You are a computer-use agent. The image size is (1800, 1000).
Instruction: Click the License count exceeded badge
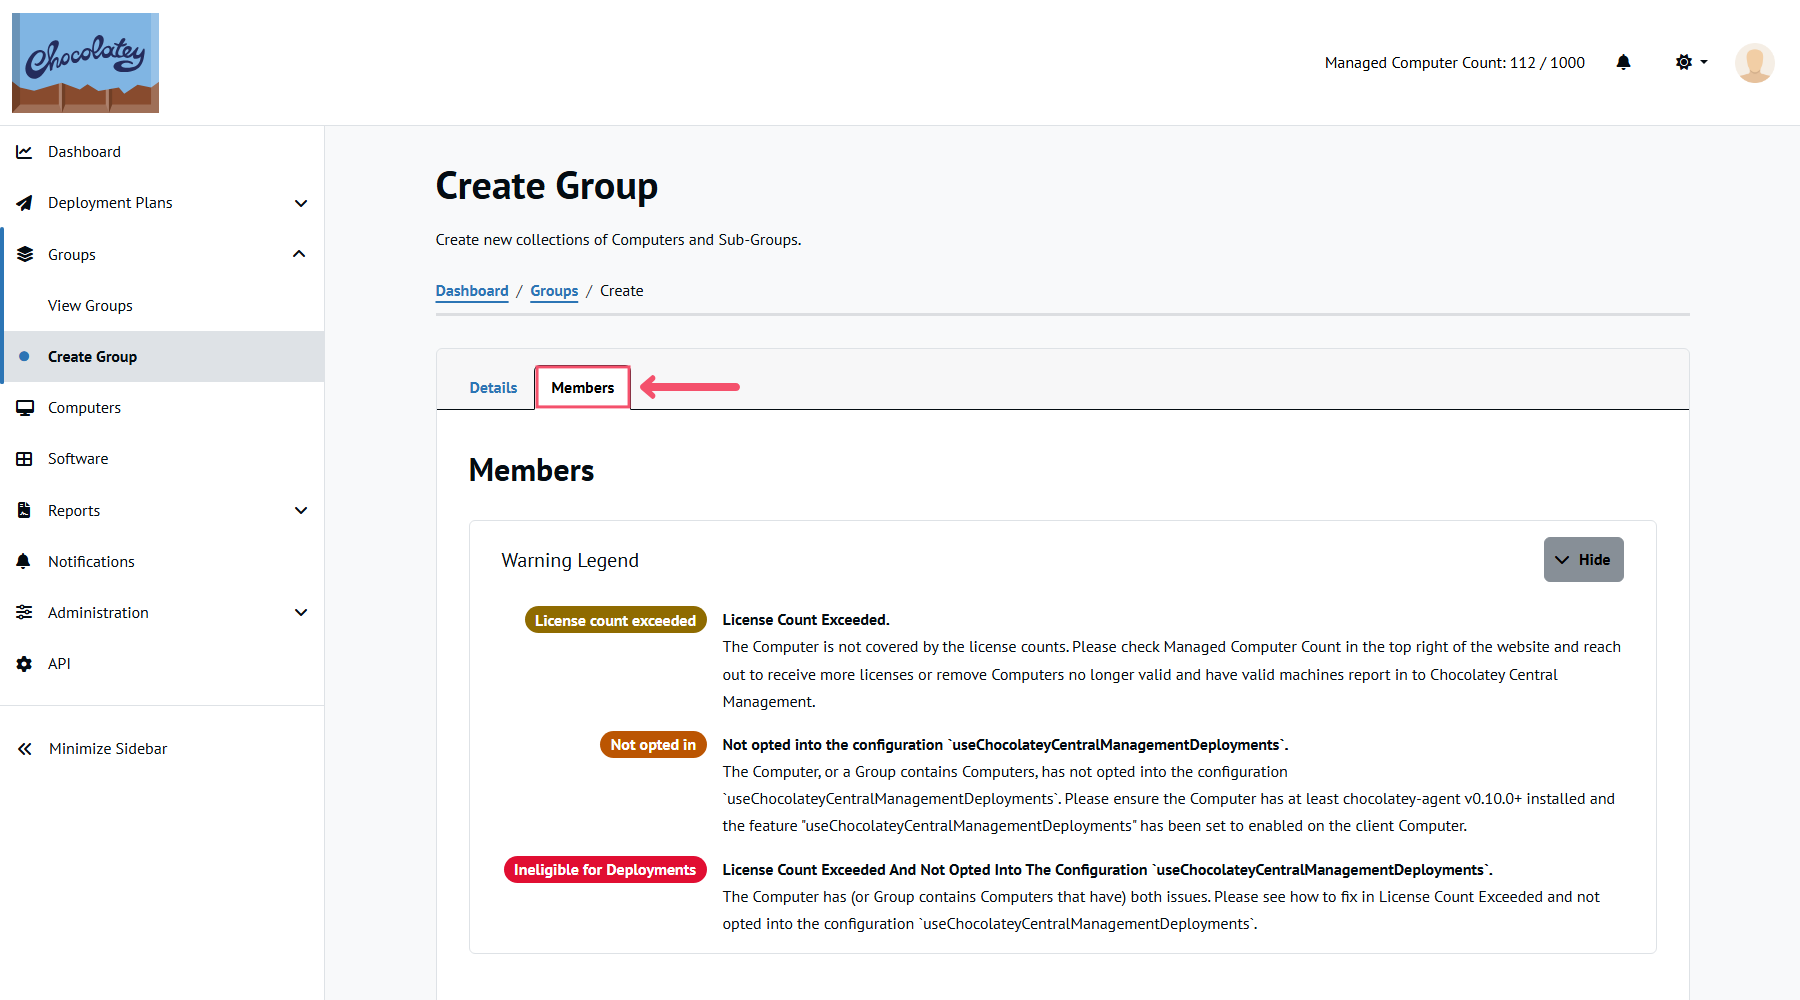coord(615,620)
